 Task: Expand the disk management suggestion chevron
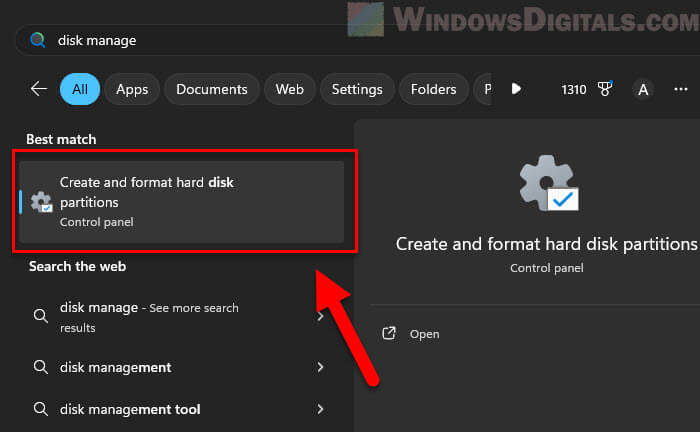tap(320, 367)
